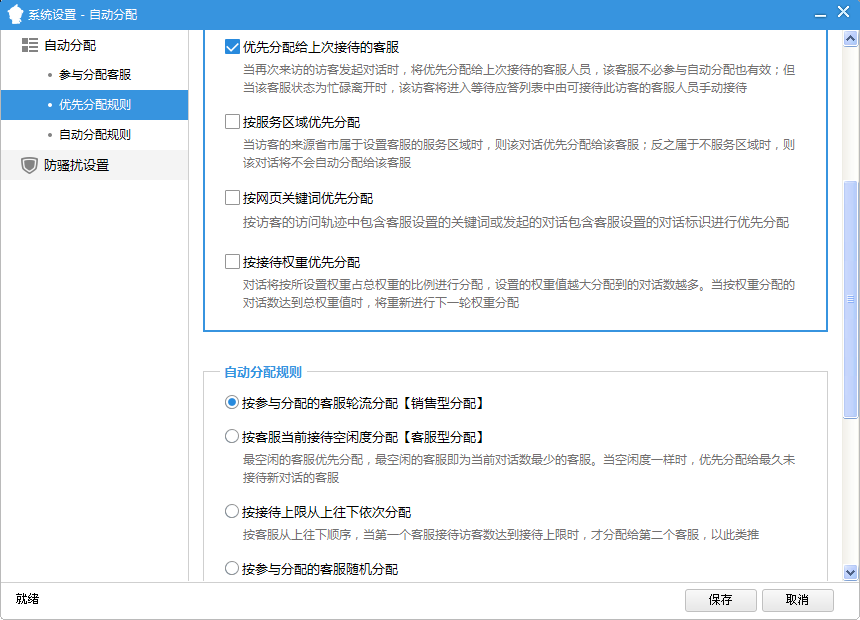Choose 按客服当前接待空闲度分配 radio option
The image size is (860, 620).
(x=232, y=437)
